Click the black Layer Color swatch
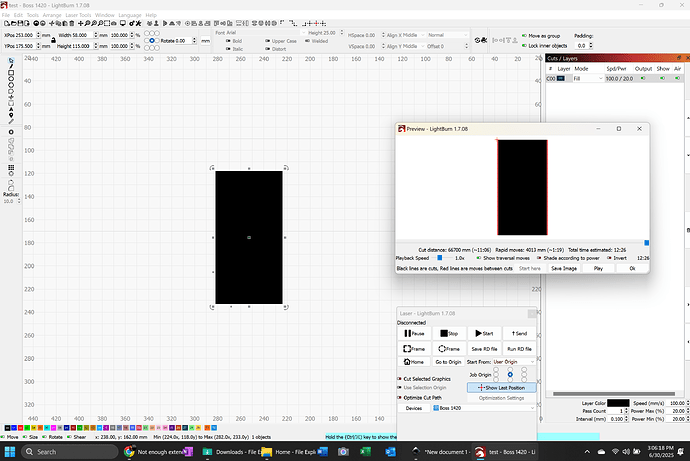This screenshot has height=461, width=690. click(618, 403)
